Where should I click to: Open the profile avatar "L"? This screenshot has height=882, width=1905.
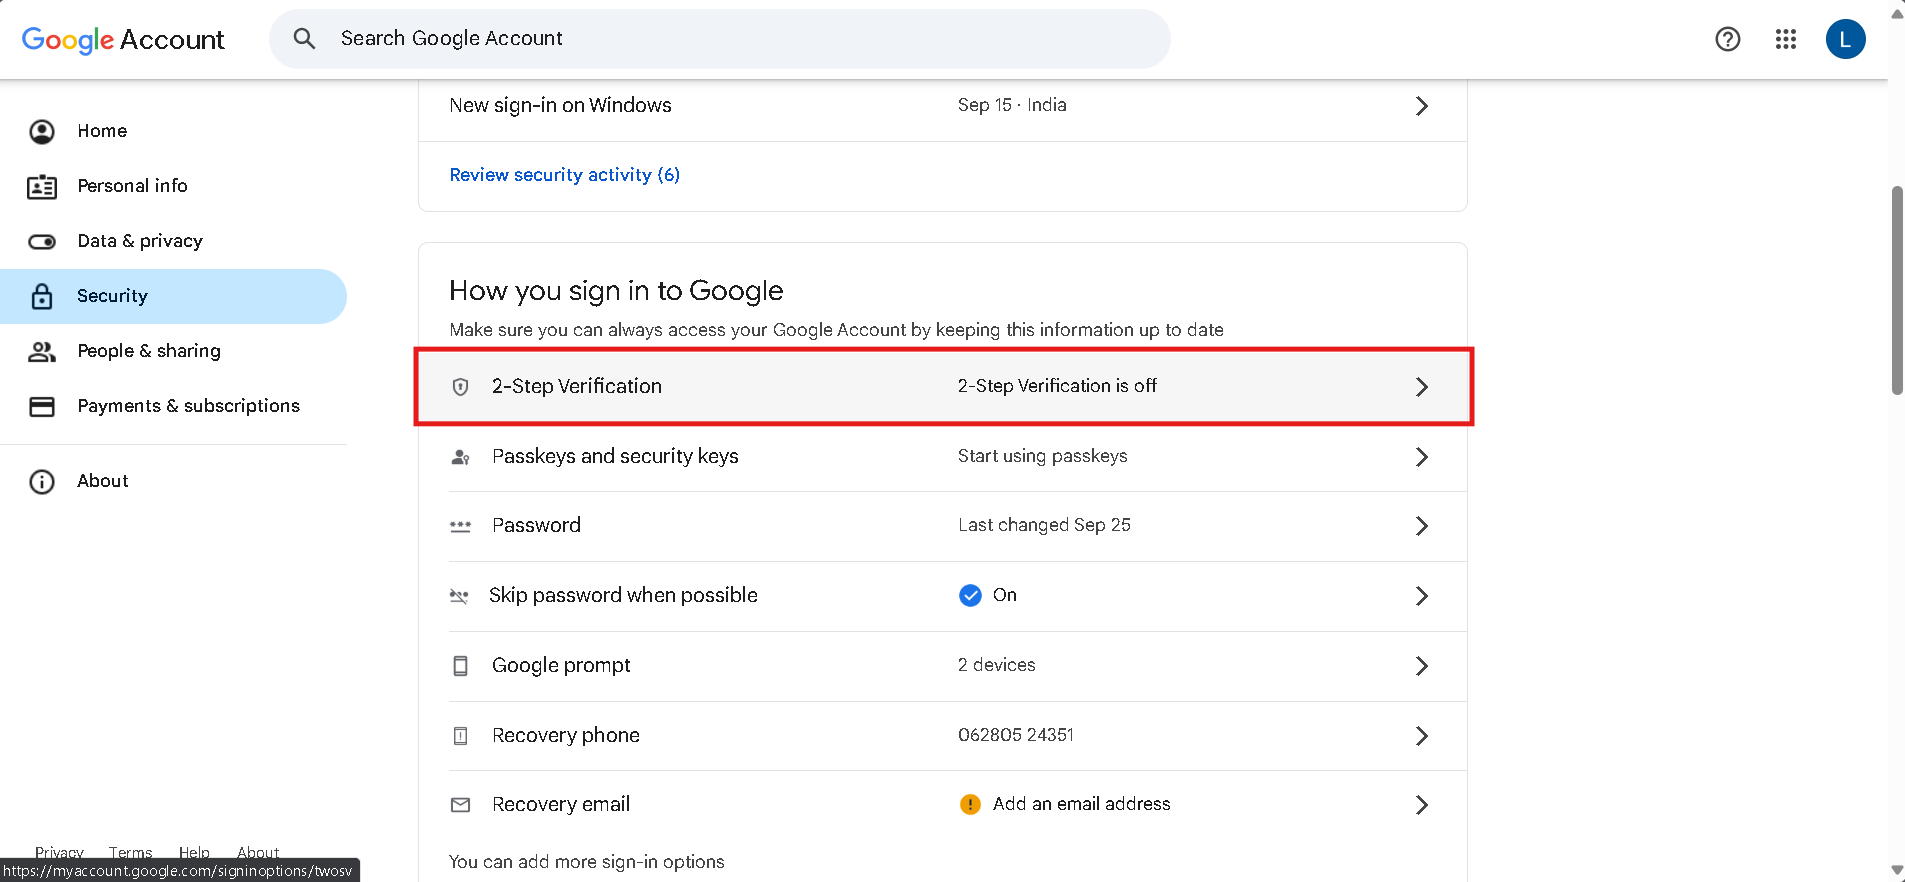point(1845,39)
